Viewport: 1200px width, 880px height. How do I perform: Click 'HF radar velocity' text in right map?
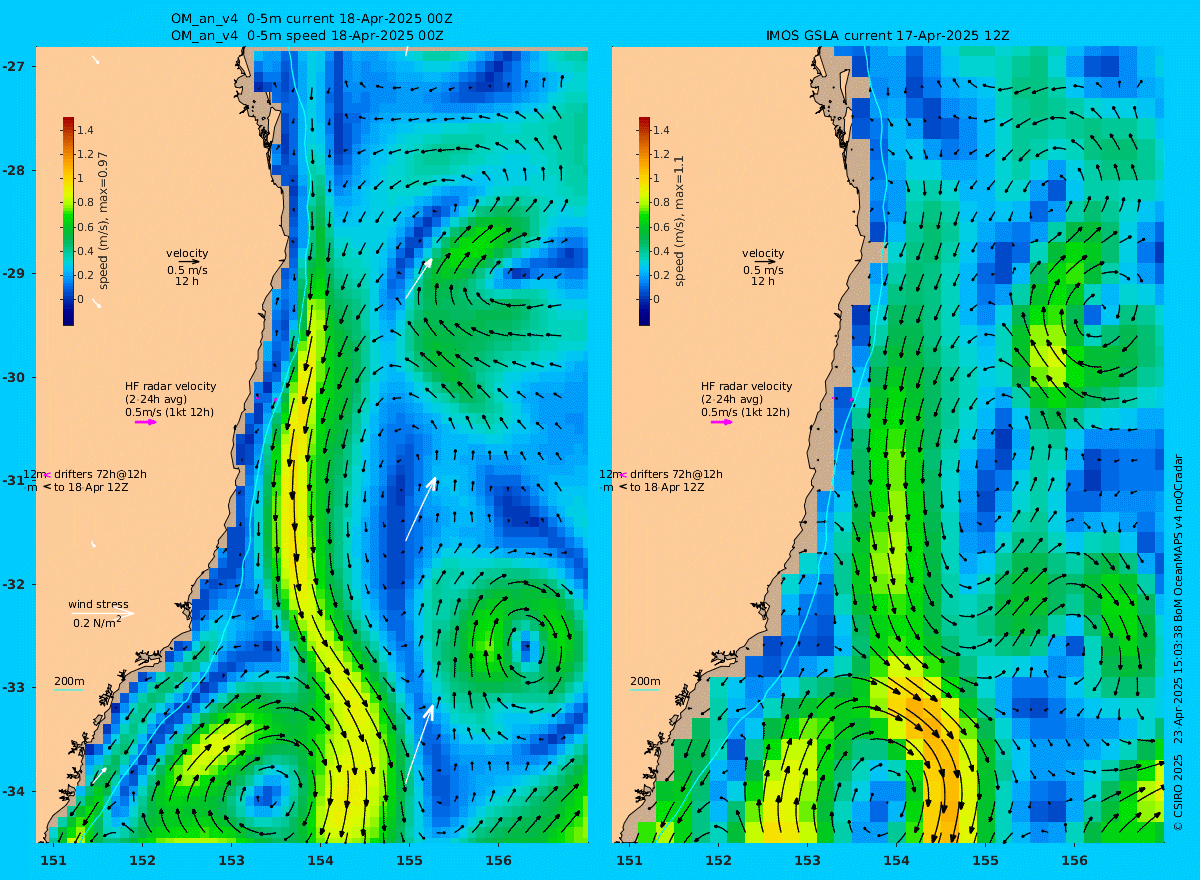point(746,386)
